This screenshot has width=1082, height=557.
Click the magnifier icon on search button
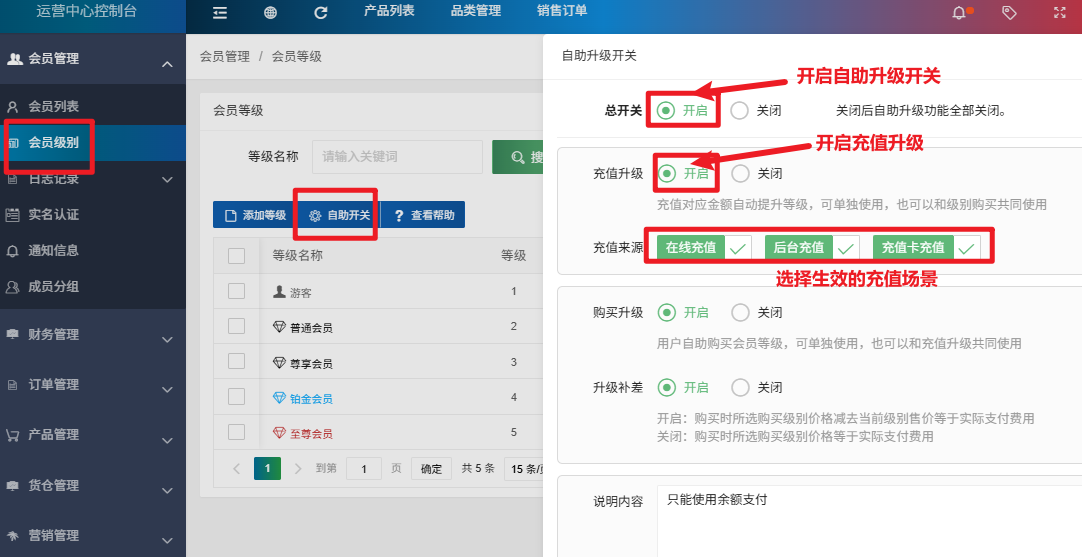tap(518, 157)
